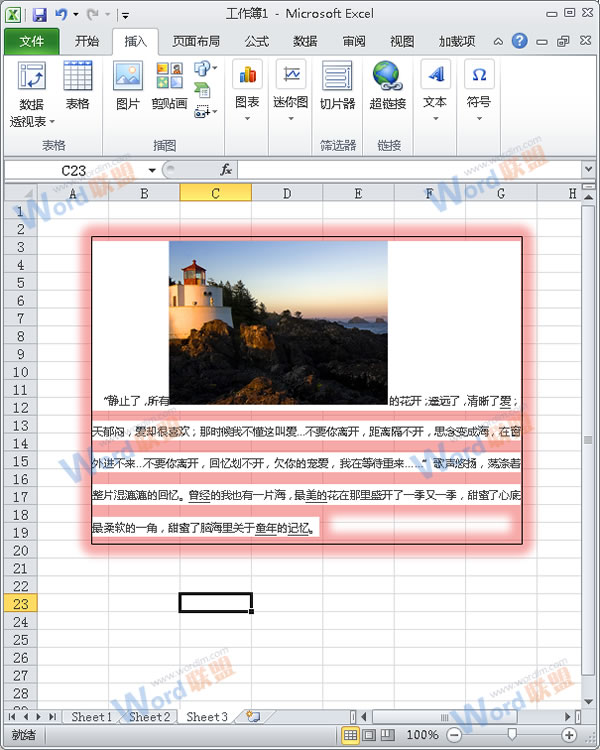Switch to the 开始 (Home) tab

(87, 42)
